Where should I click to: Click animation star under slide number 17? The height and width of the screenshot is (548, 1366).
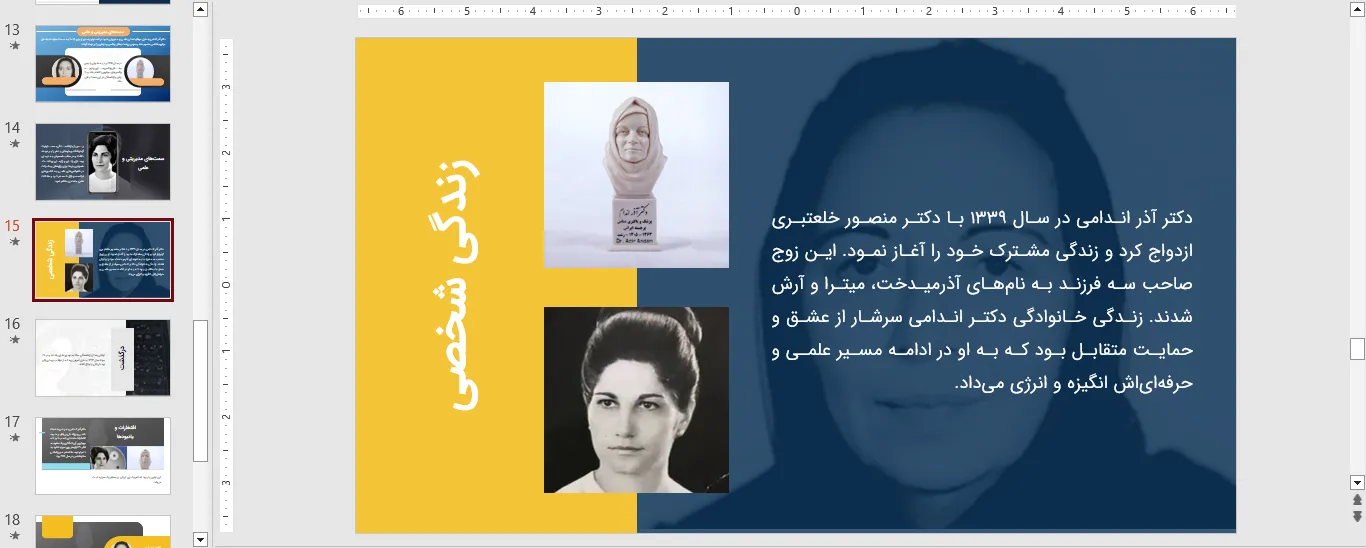14,438
